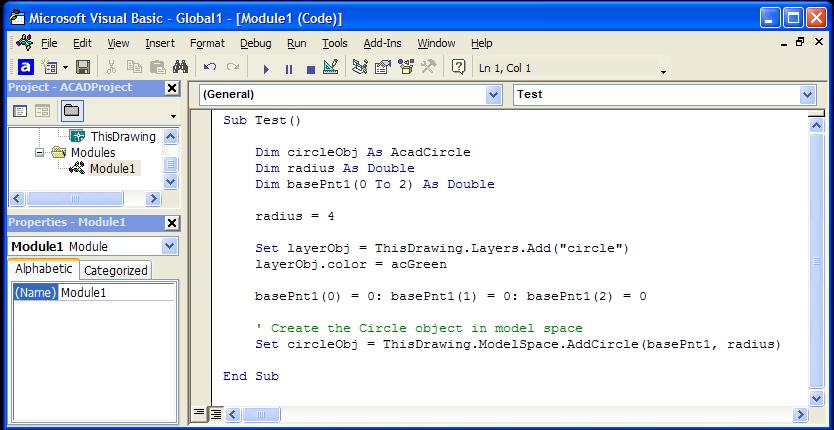834x430 pixels.
Task: Open Project Explorer toolbar icon
Action: coord(360,68)
